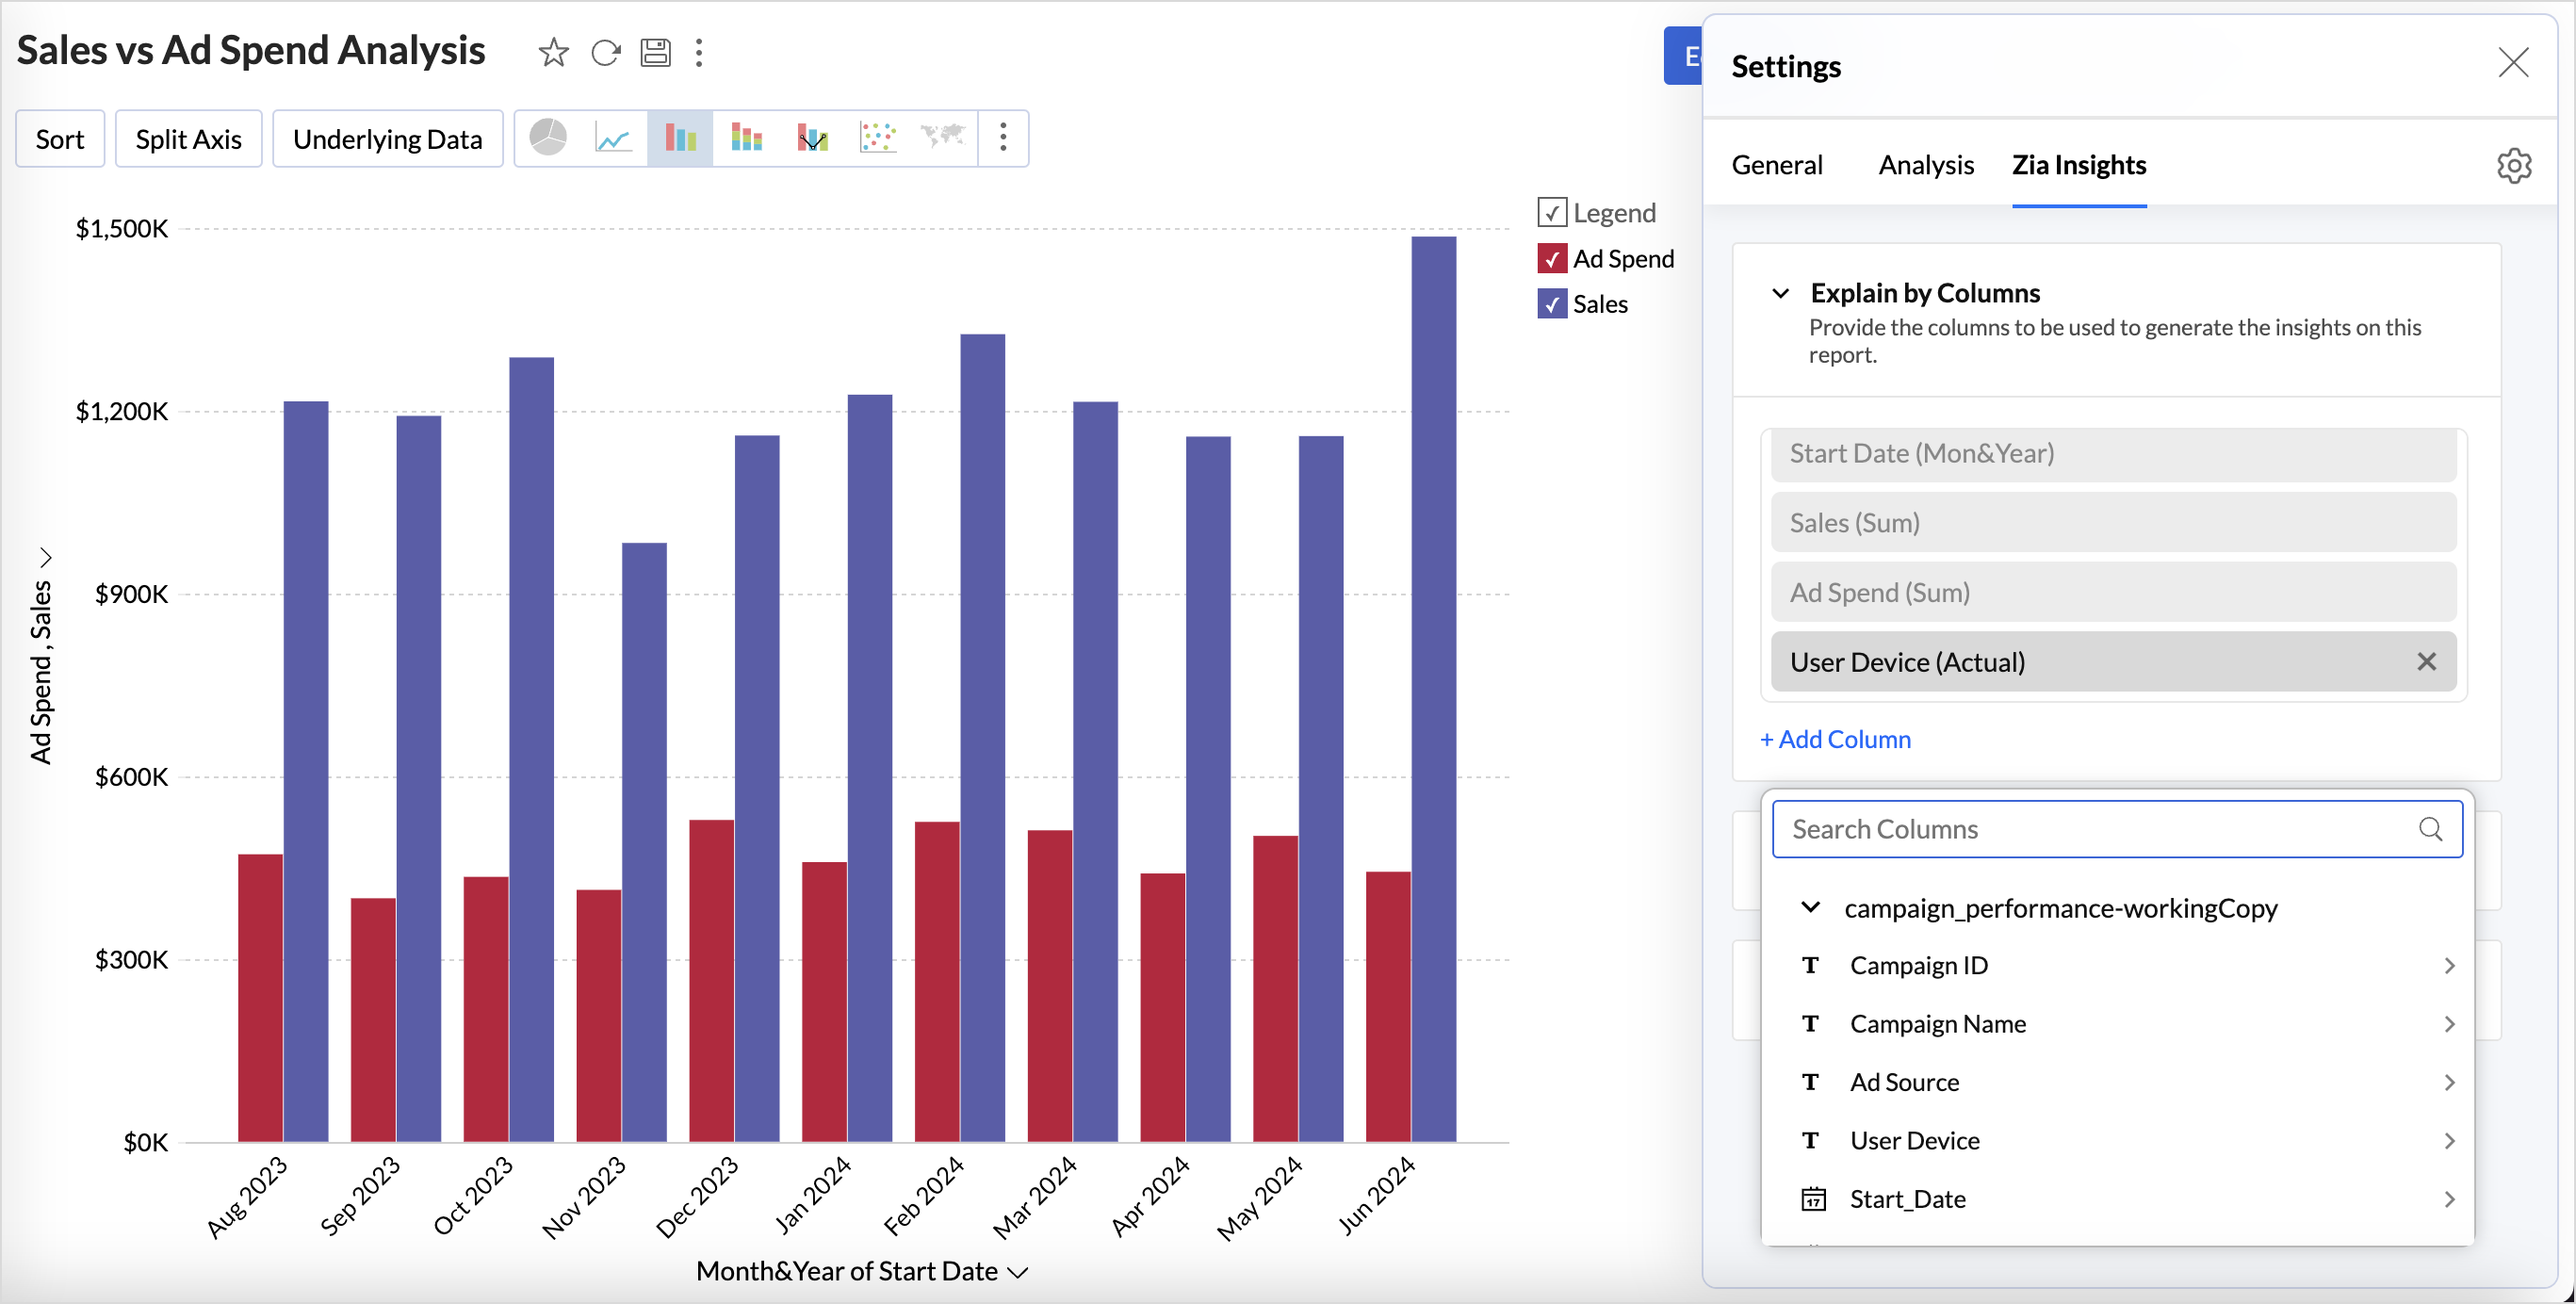Toggle the Sales series checkbox

(1551, 304)
